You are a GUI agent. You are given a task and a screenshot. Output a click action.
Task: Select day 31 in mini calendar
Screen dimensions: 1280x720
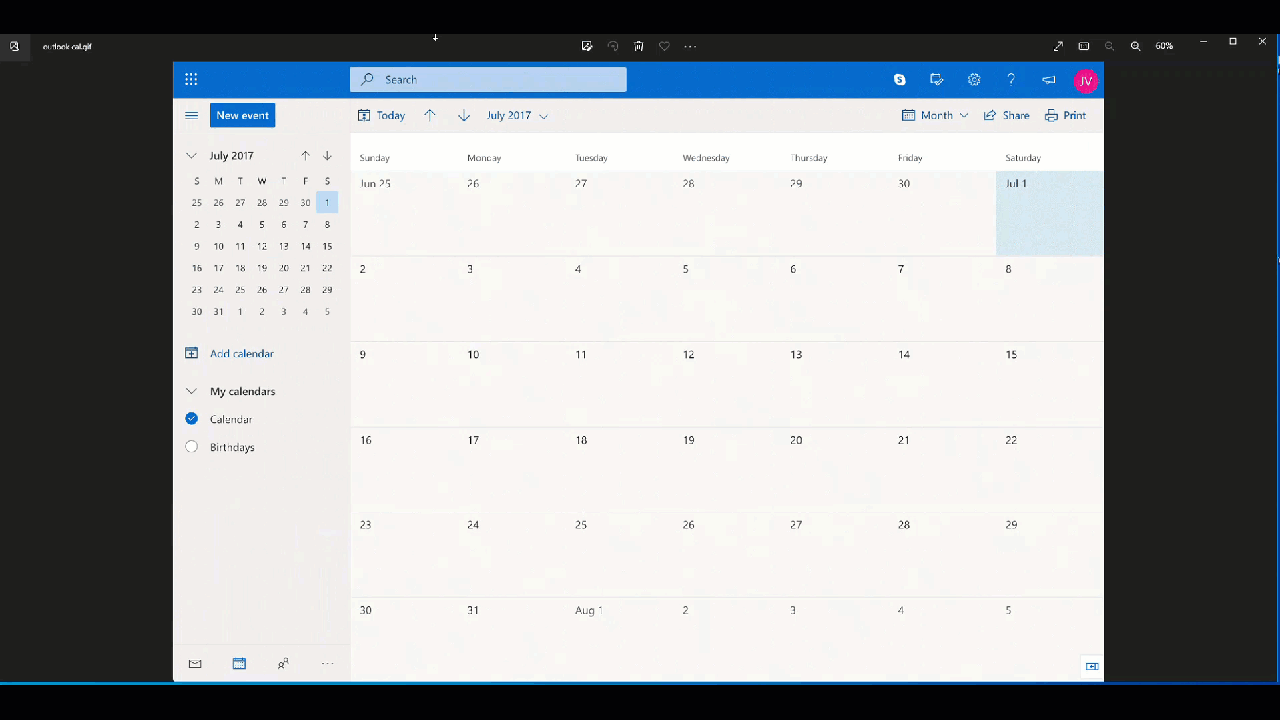pos(218,312)
